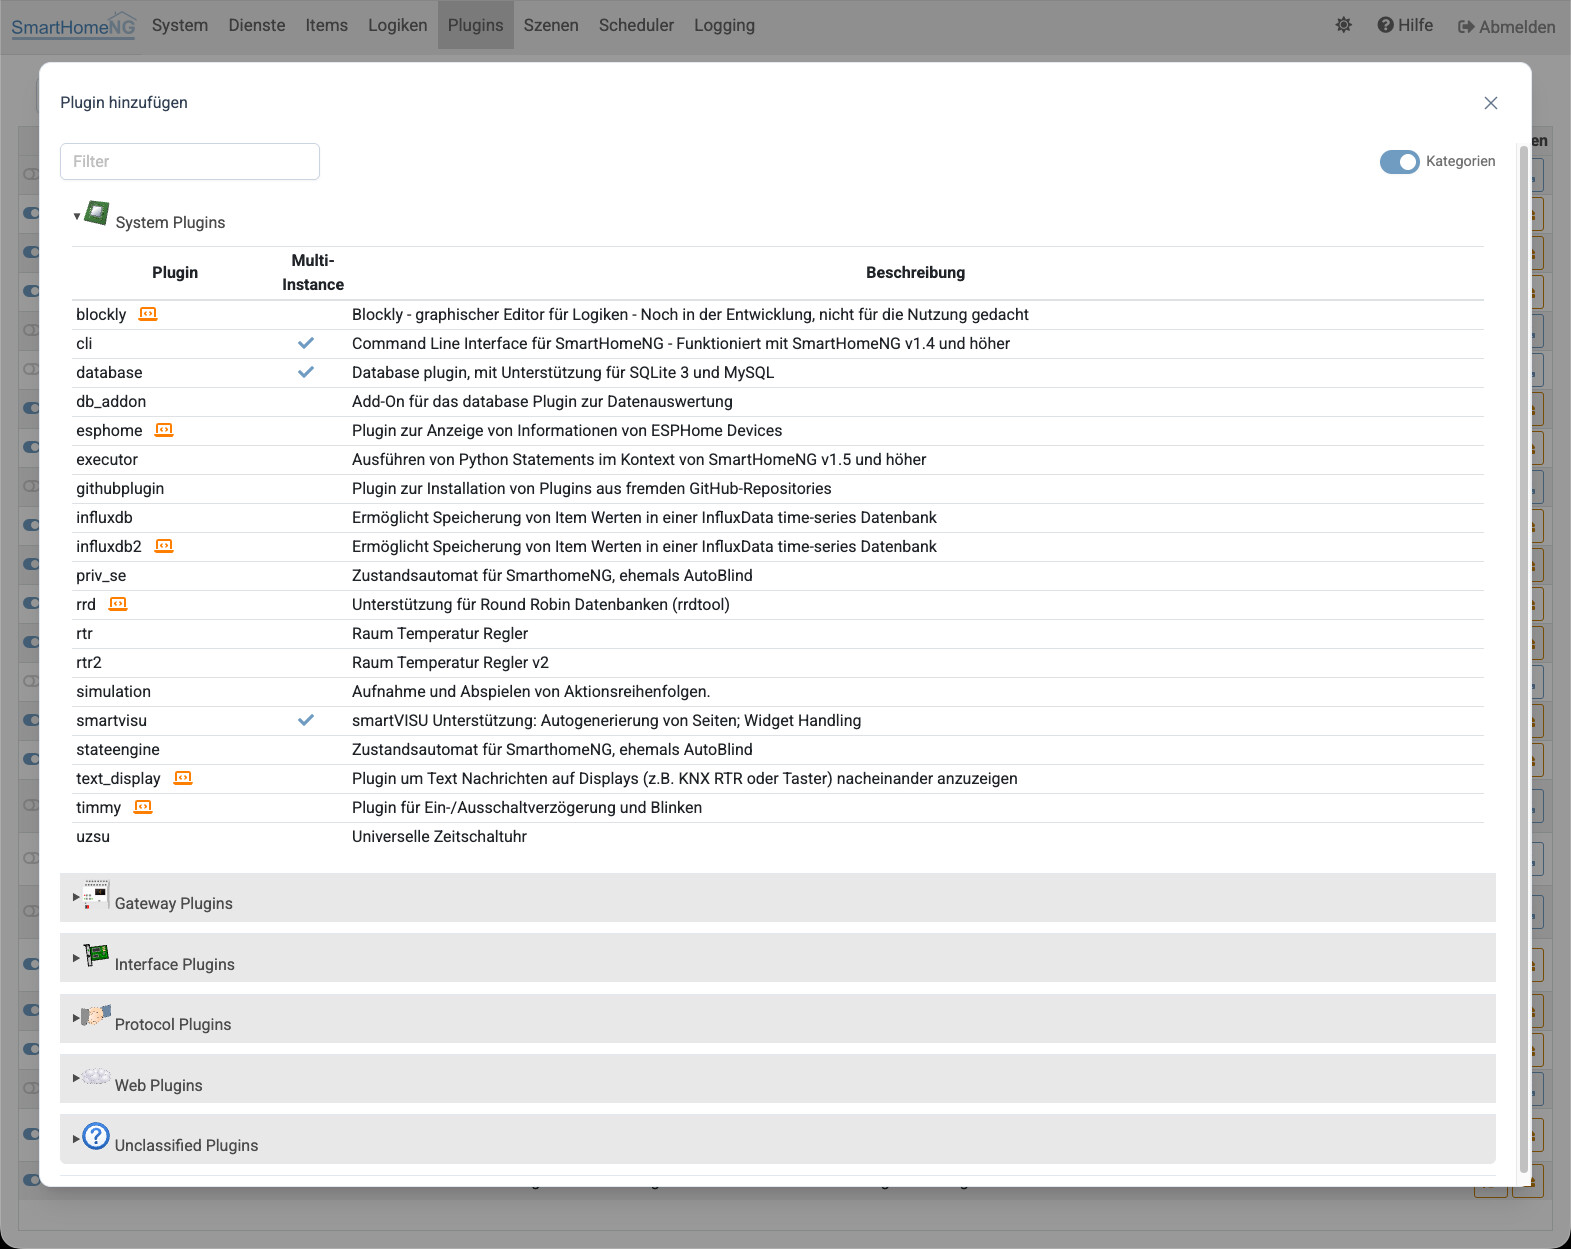Image resolution: width=1571 pixels, height=1249 pixels.
Task: Click the orange icon beside esphome
Action: click(x=164, y=430)
